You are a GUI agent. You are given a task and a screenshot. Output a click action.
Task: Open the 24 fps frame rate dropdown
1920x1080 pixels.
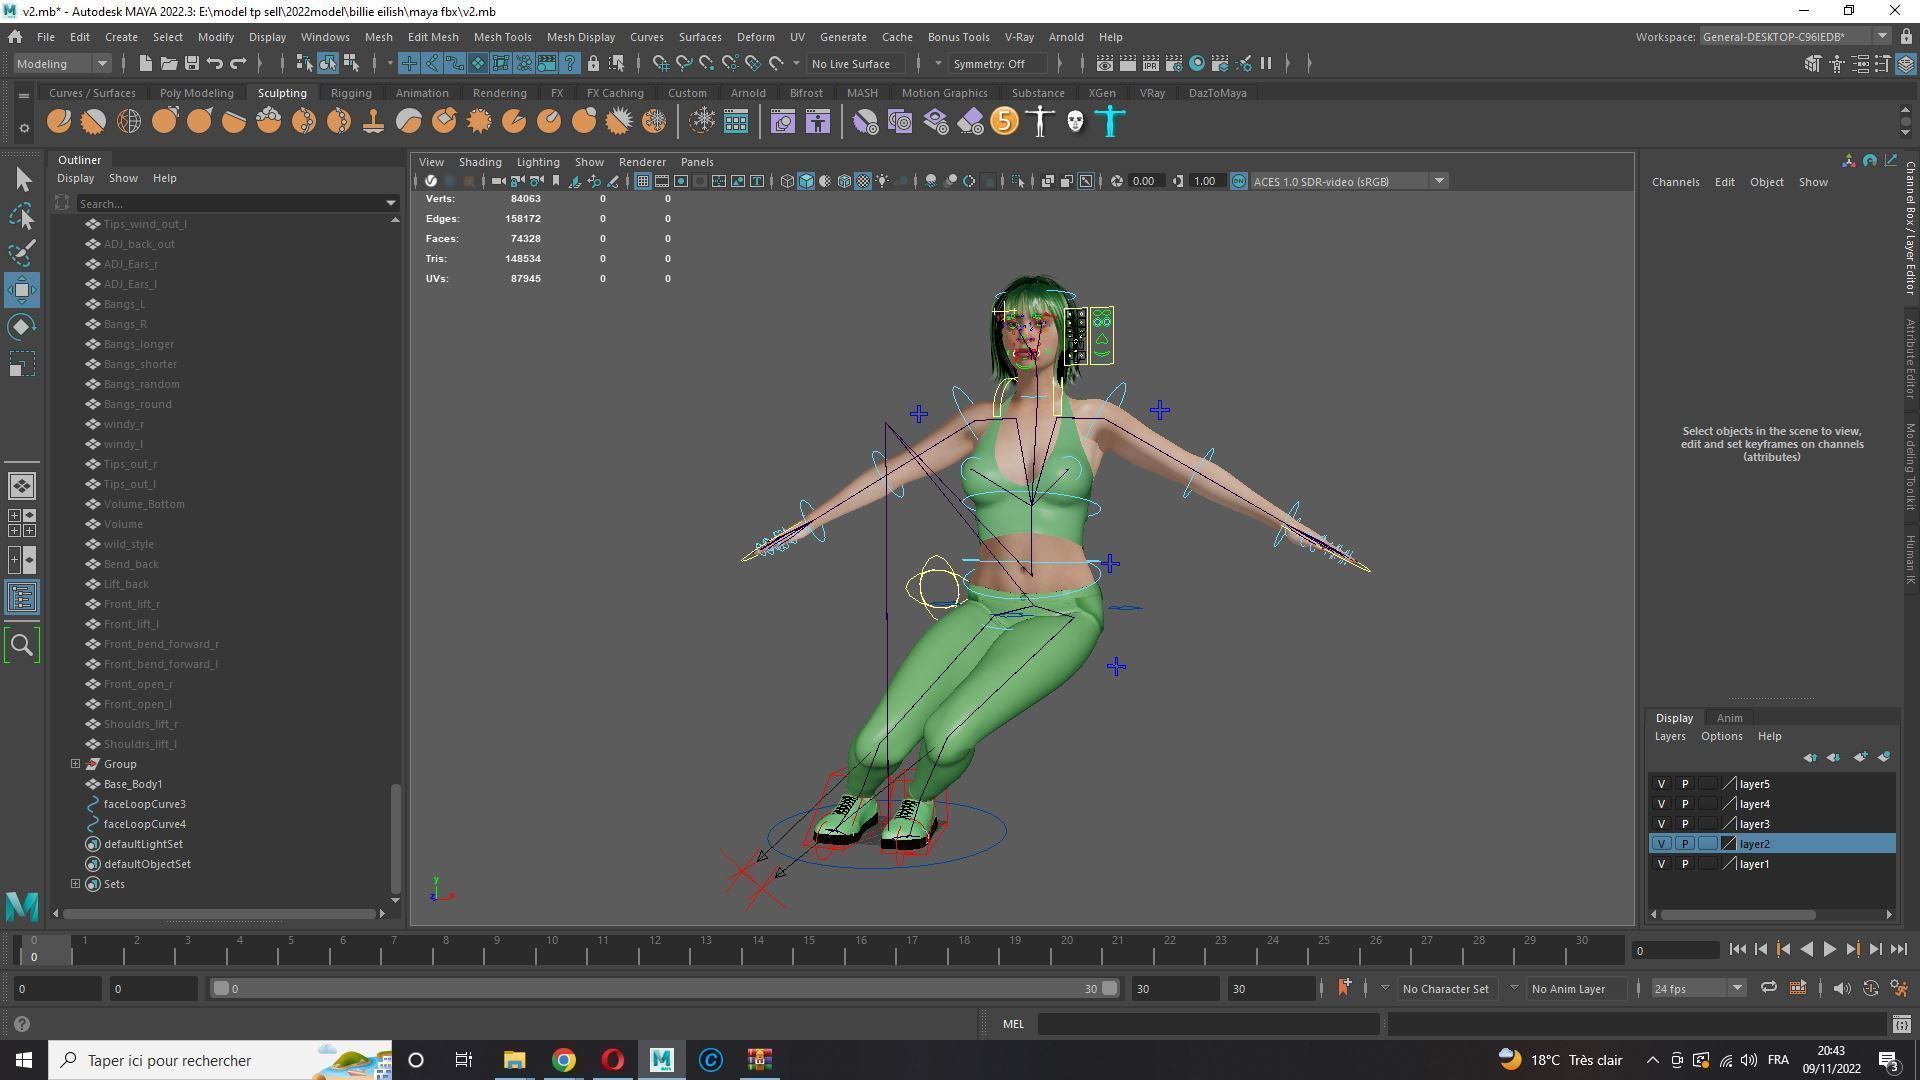pyautogui.click(x=1697, y=988)
